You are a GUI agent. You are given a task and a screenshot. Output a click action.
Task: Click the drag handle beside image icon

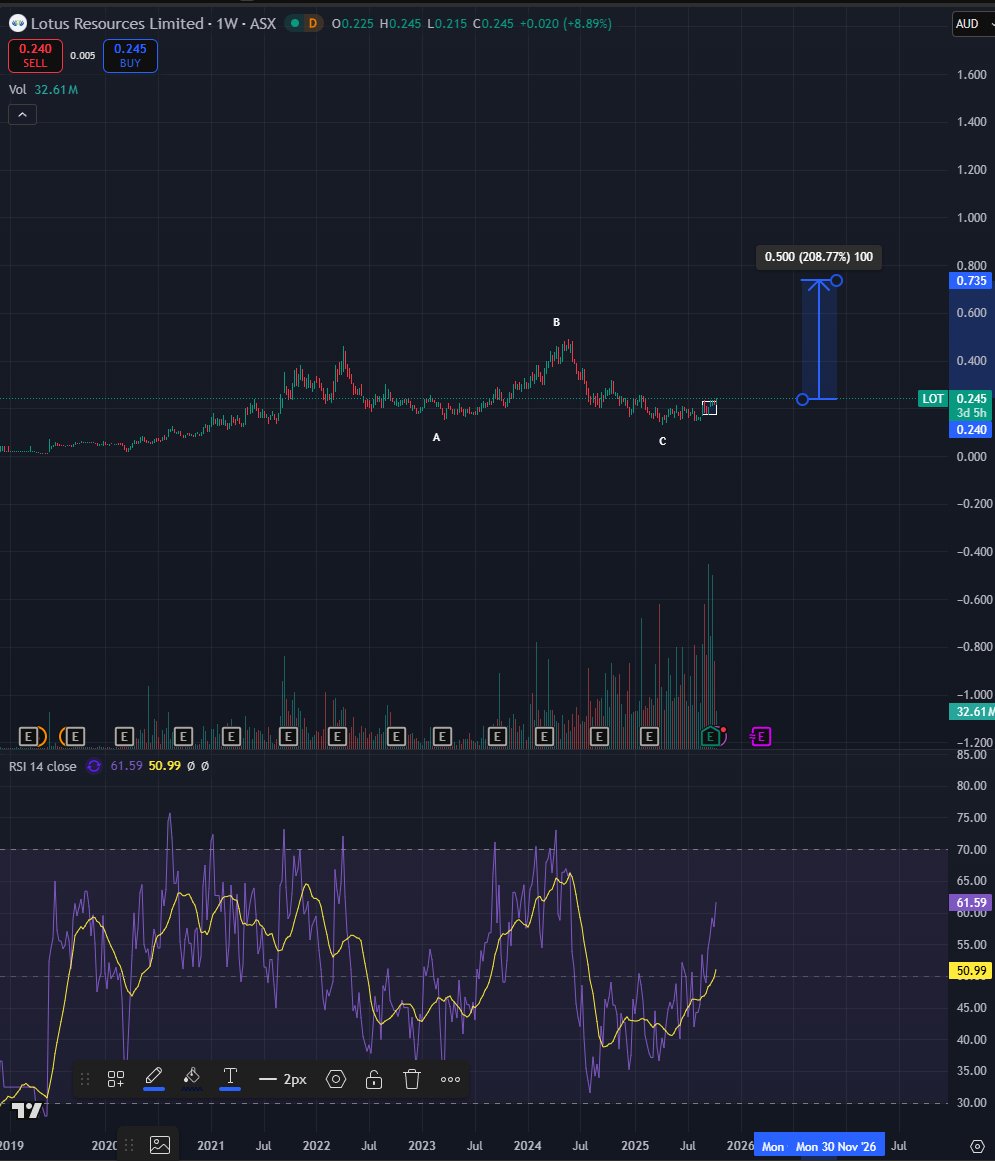[x=129, y=1145]
